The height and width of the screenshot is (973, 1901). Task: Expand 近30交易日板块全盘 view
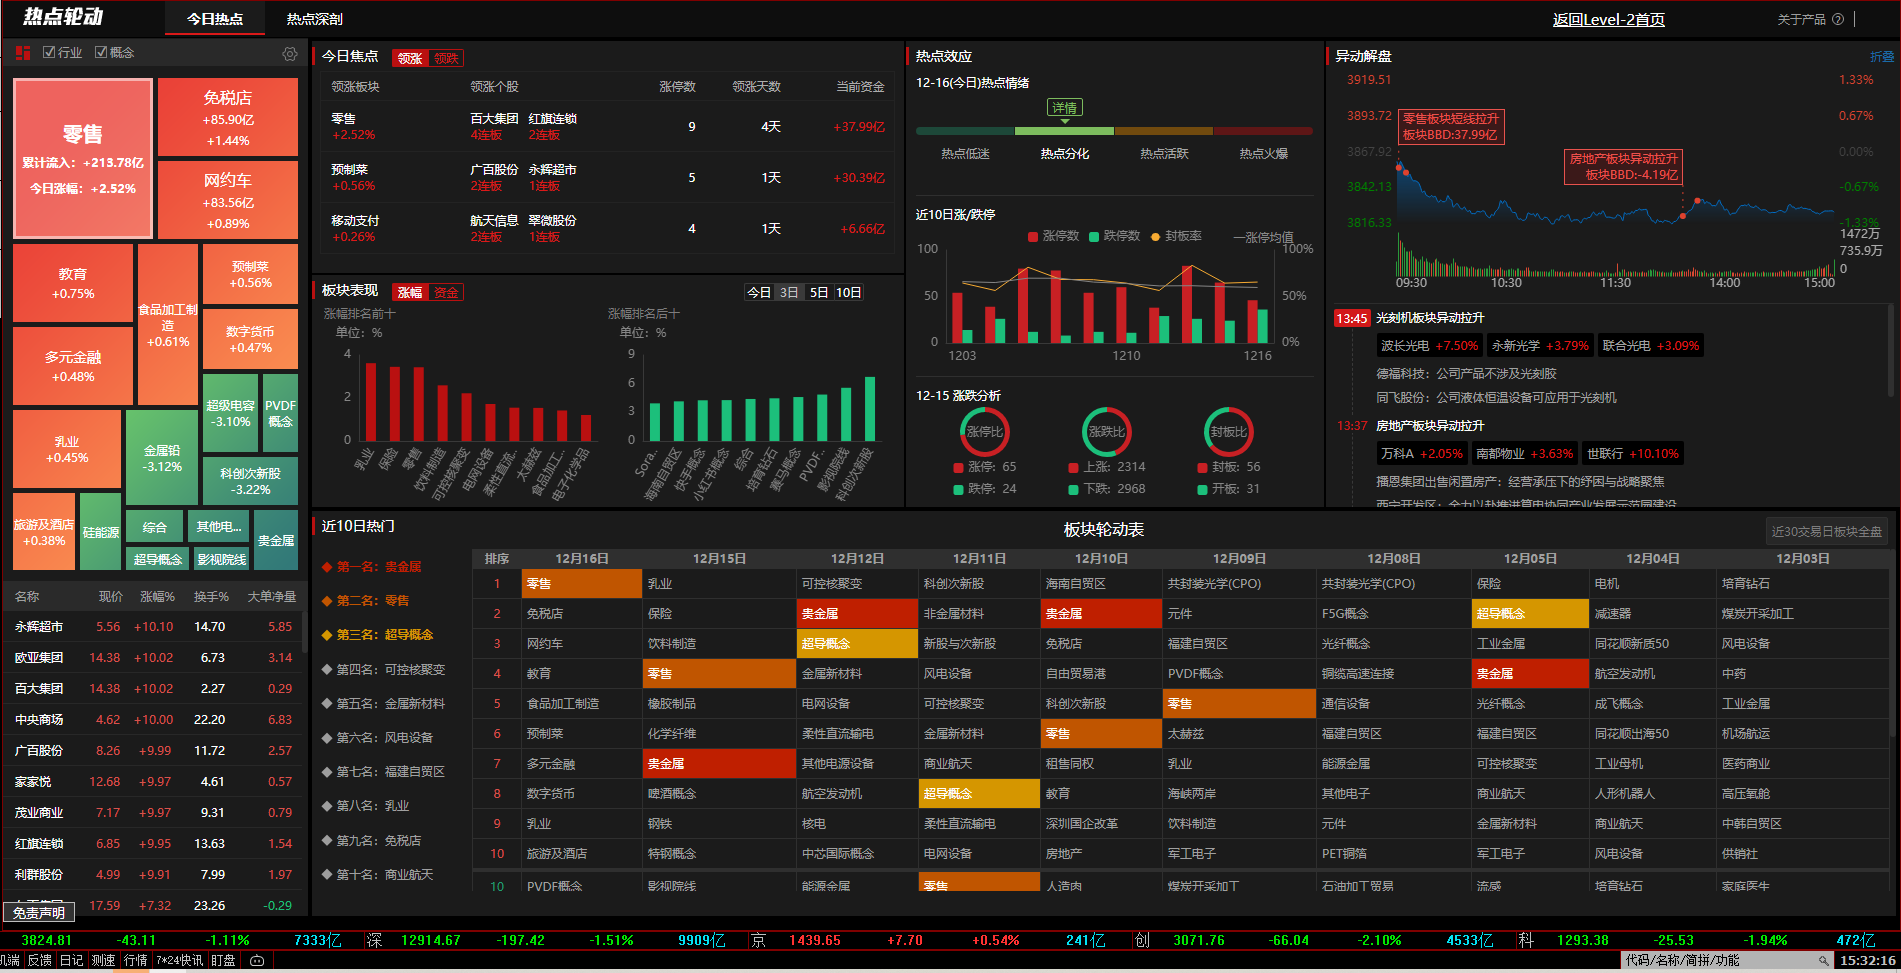point(1826,532)
